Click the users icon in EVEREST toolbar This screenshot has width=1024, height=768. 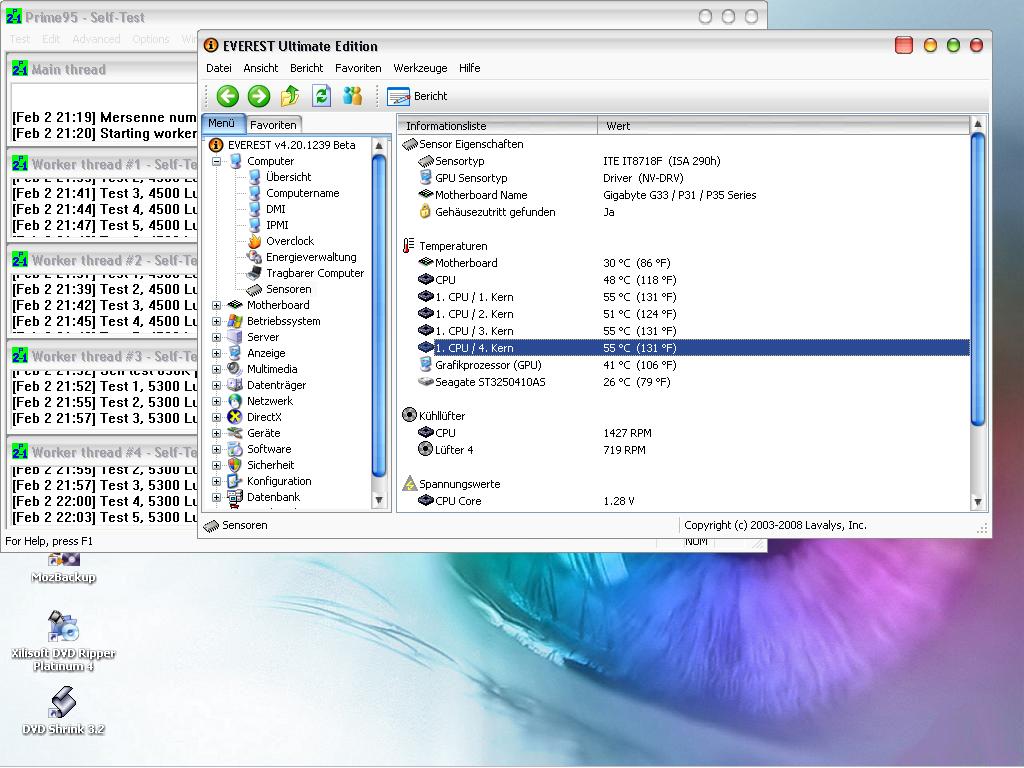(353, 96)
